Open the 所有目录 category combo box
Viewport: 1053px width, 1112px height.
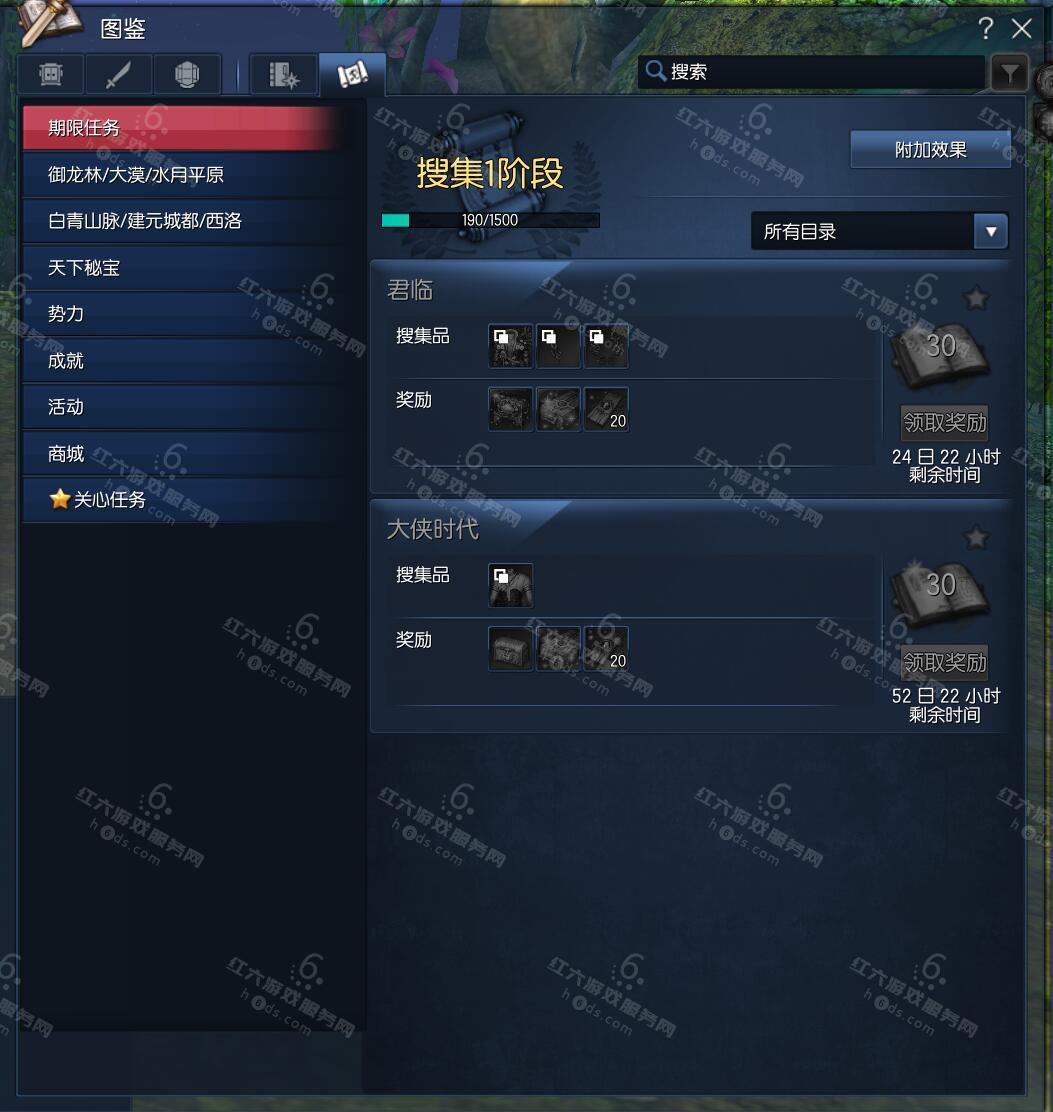879,231
